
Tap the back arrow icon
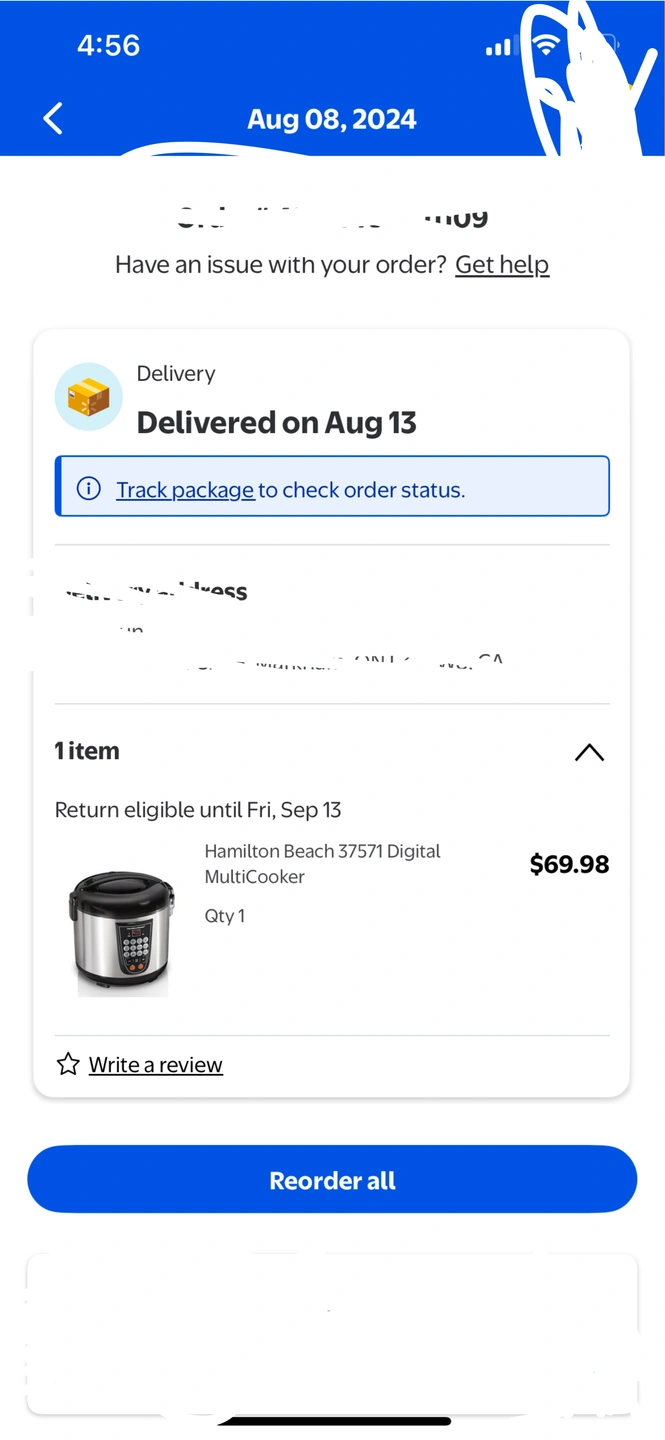[x=53, y=119]
